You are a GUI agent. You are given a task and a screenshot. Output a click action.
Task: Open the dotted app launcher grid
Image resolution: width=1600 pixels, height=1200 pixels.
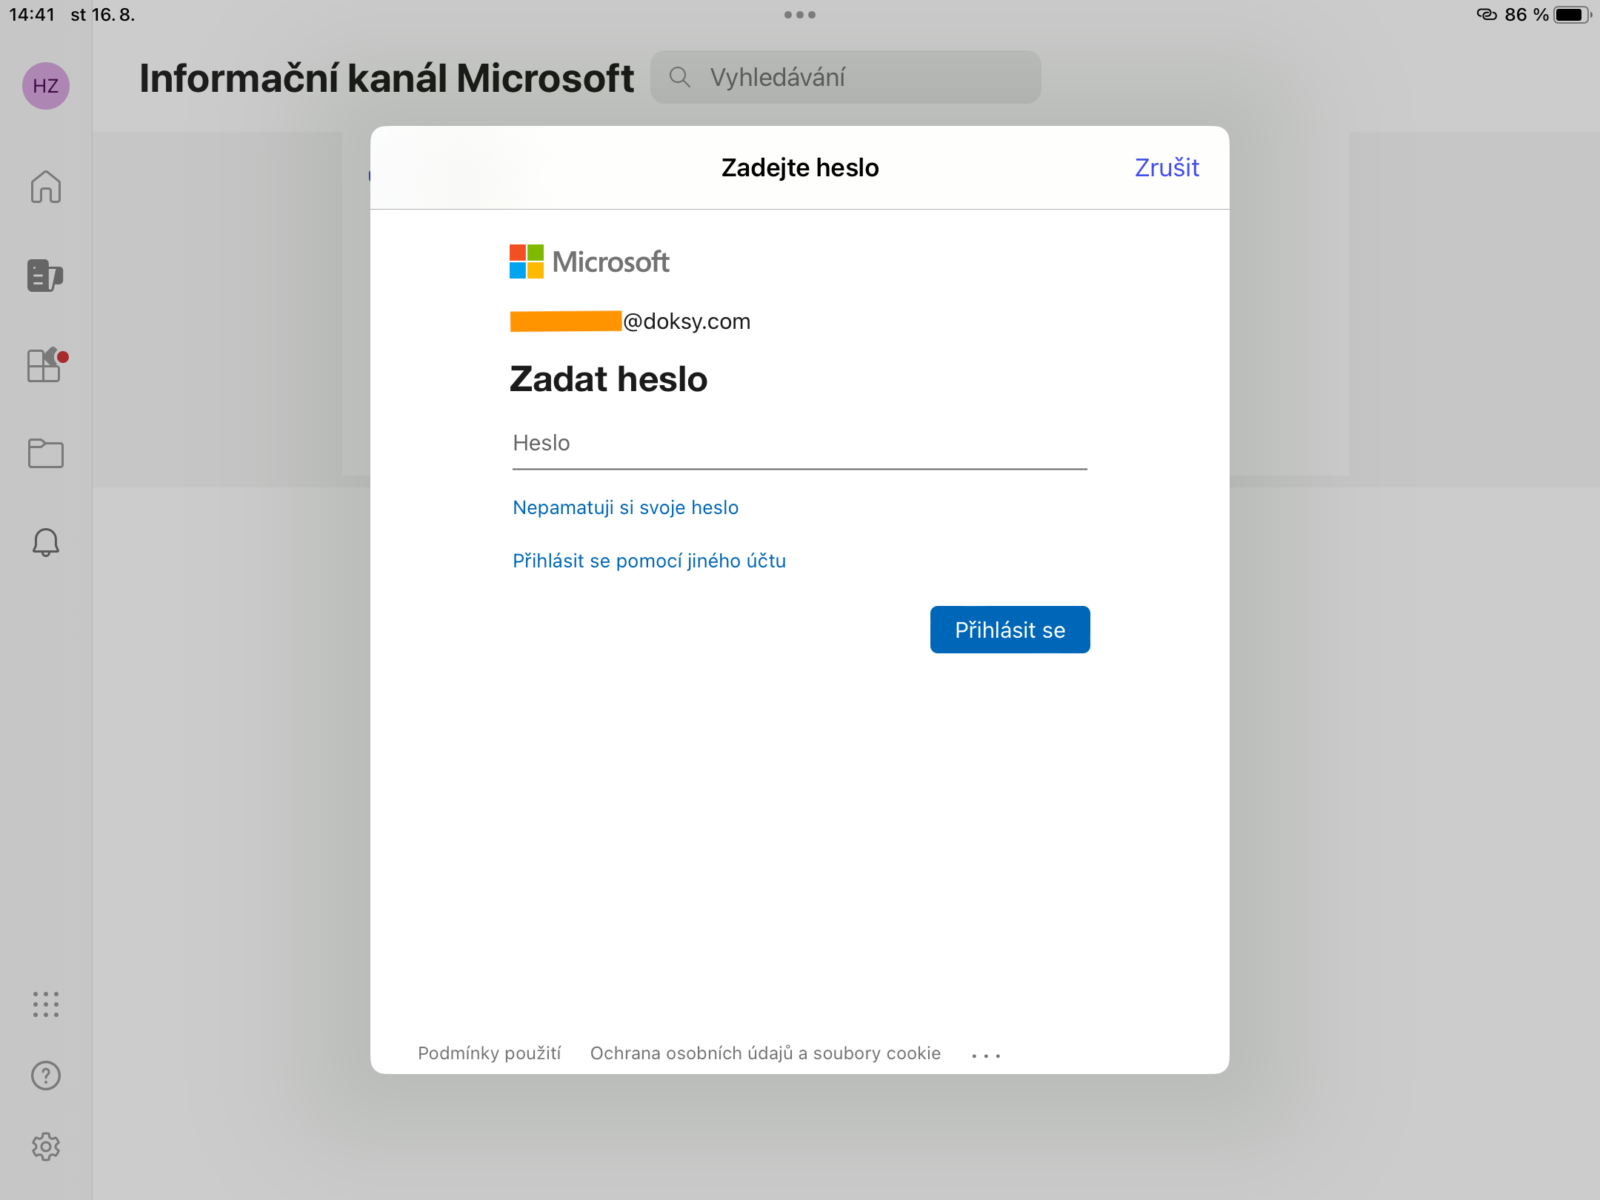45,1004
